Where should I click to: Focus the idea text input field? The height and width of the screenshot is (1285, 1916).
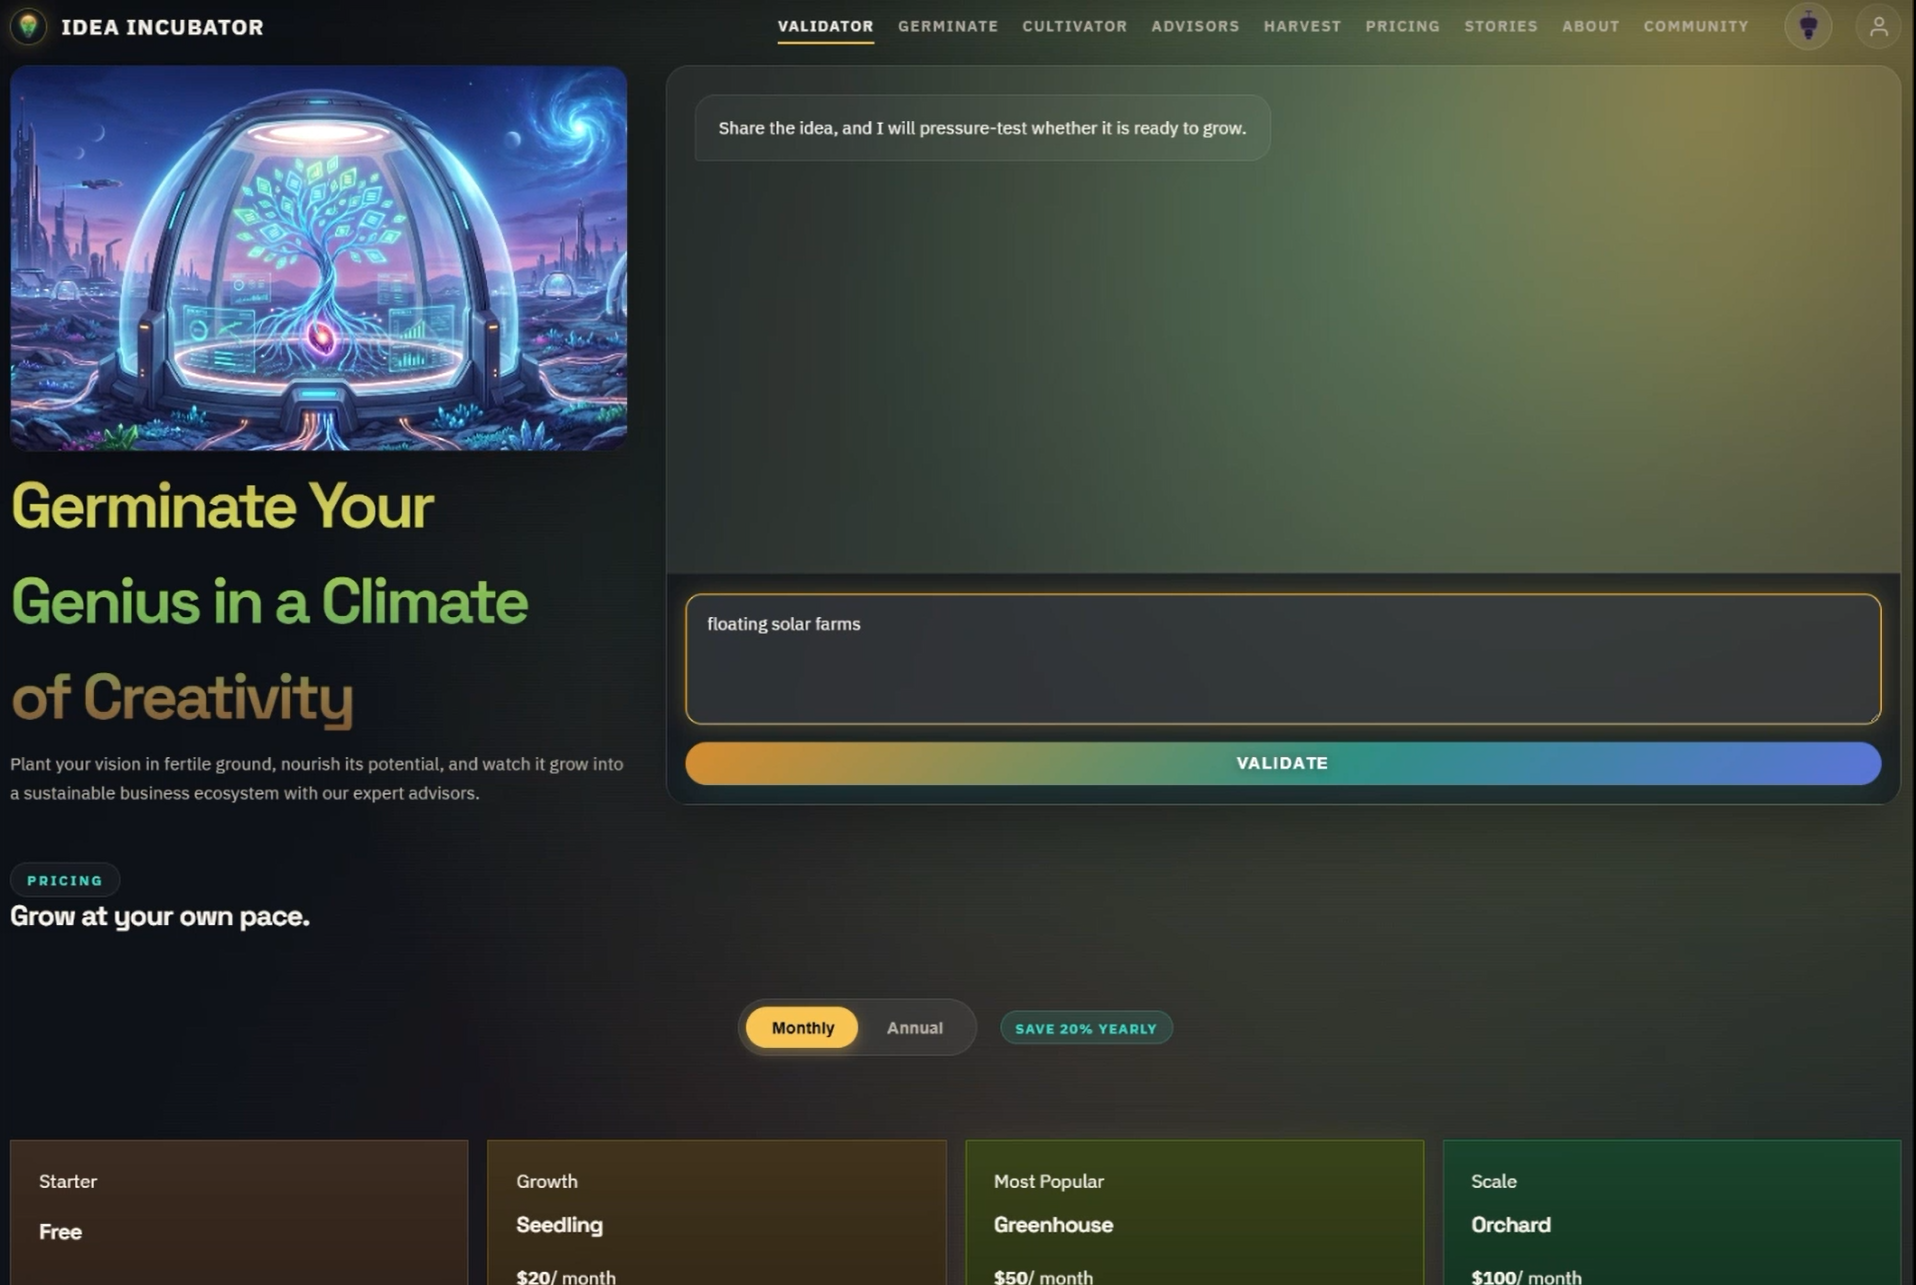(1282, 659)
